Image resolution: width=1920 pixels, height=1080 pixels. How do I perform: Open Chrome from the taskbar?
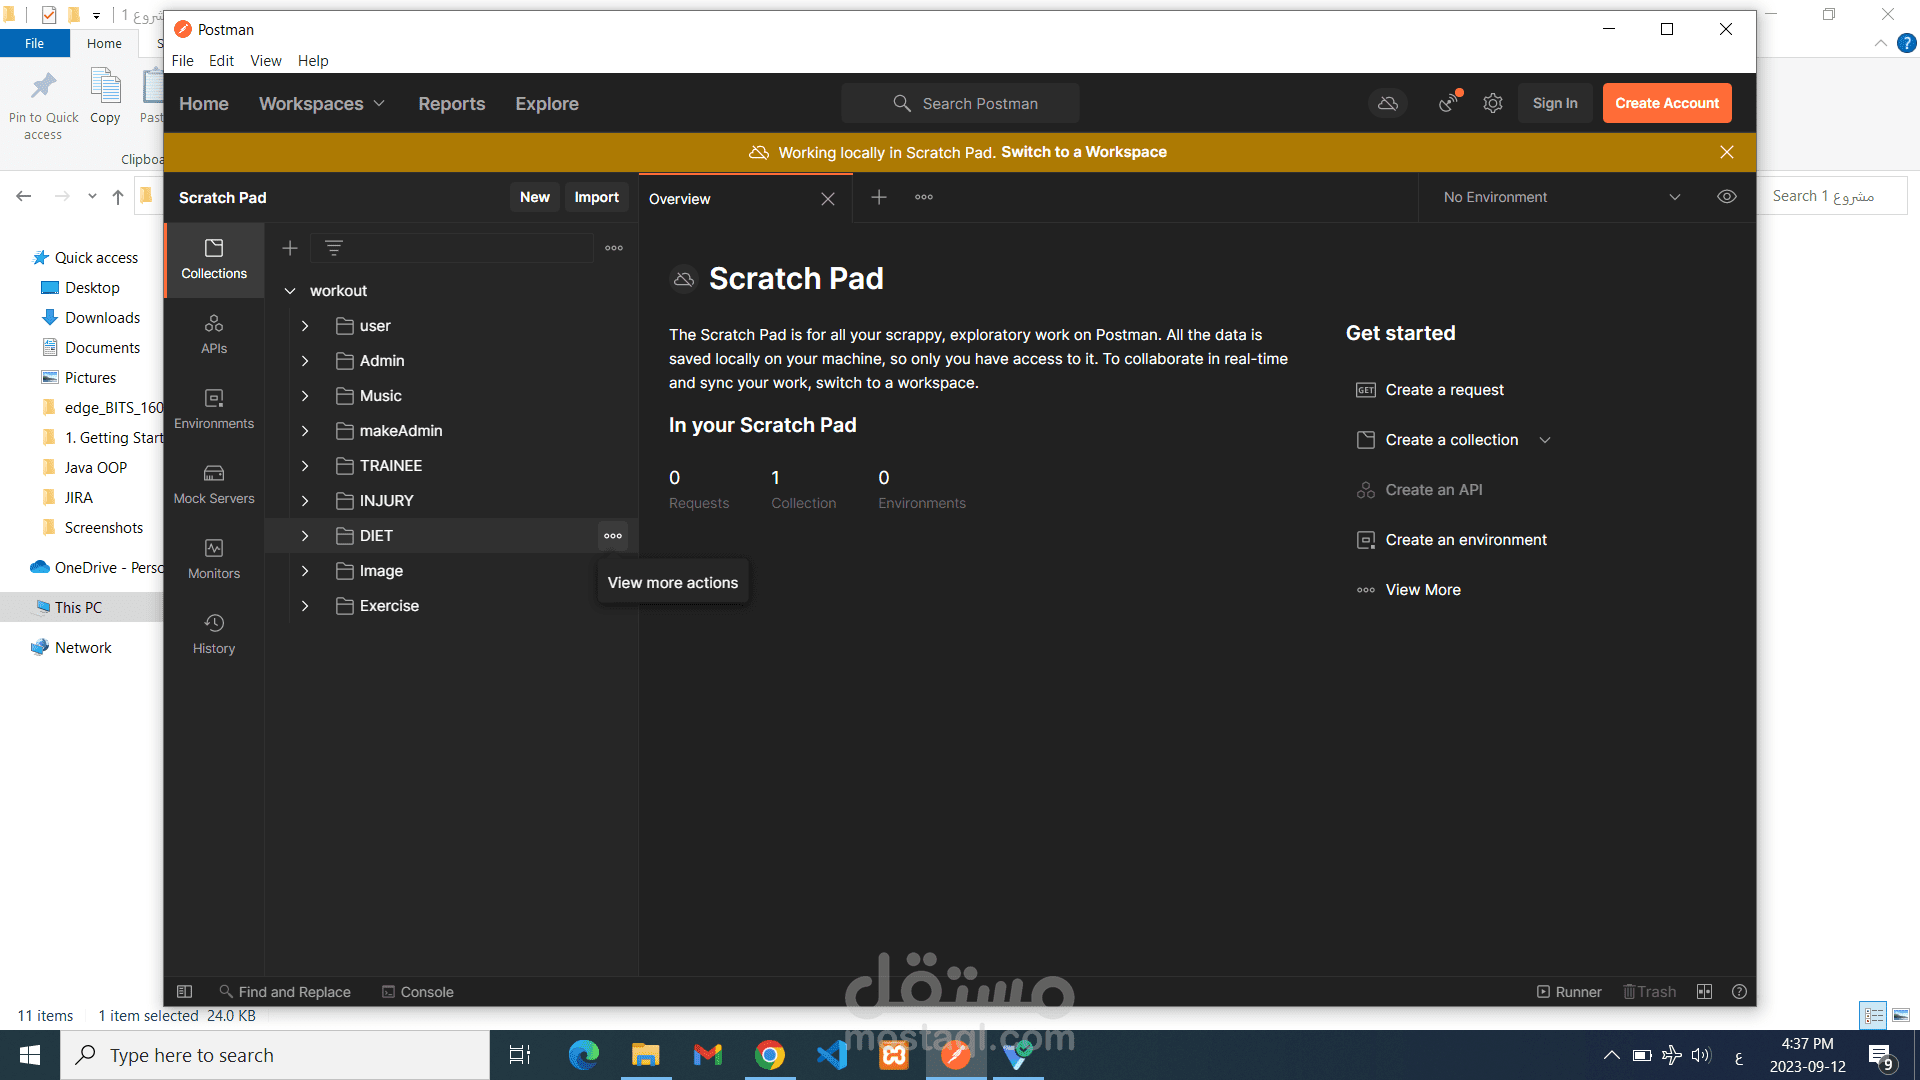click(770, 1055)
